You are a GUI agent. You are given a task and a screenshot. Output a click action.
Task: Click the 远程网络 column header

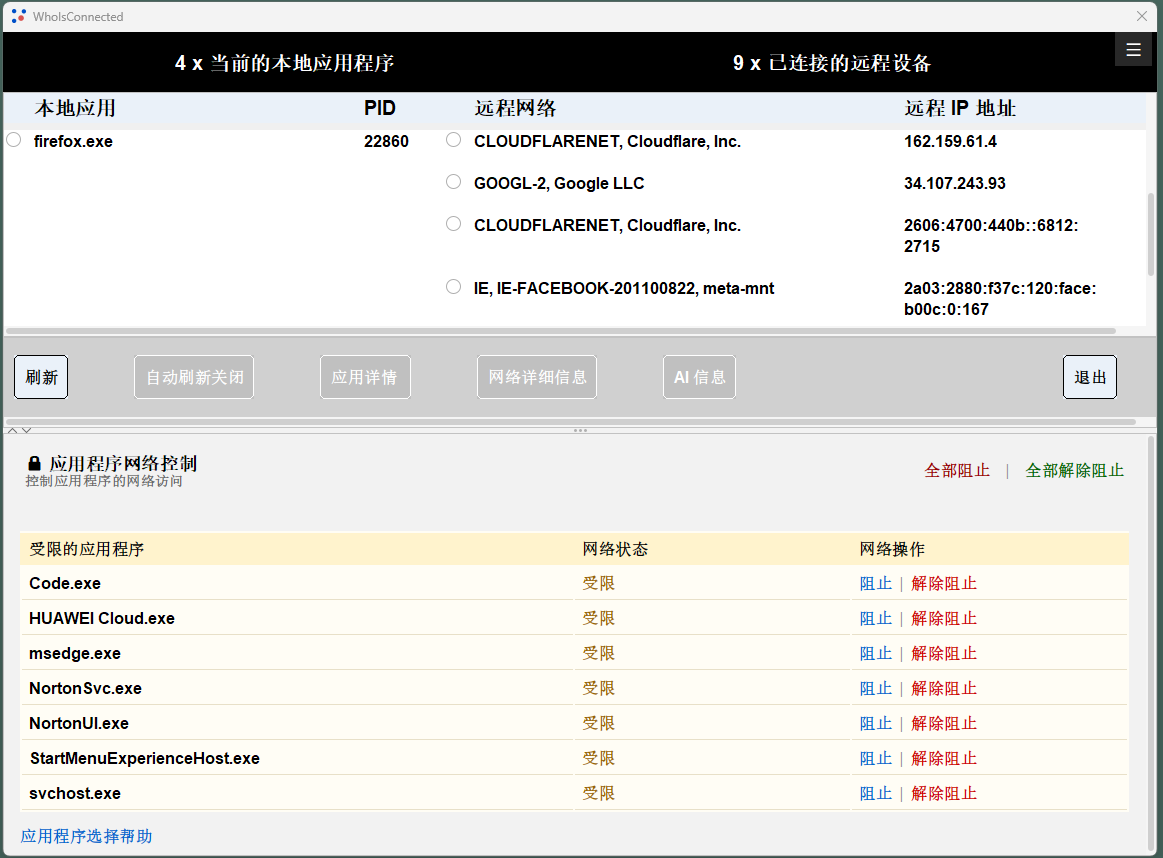[515, 108]
